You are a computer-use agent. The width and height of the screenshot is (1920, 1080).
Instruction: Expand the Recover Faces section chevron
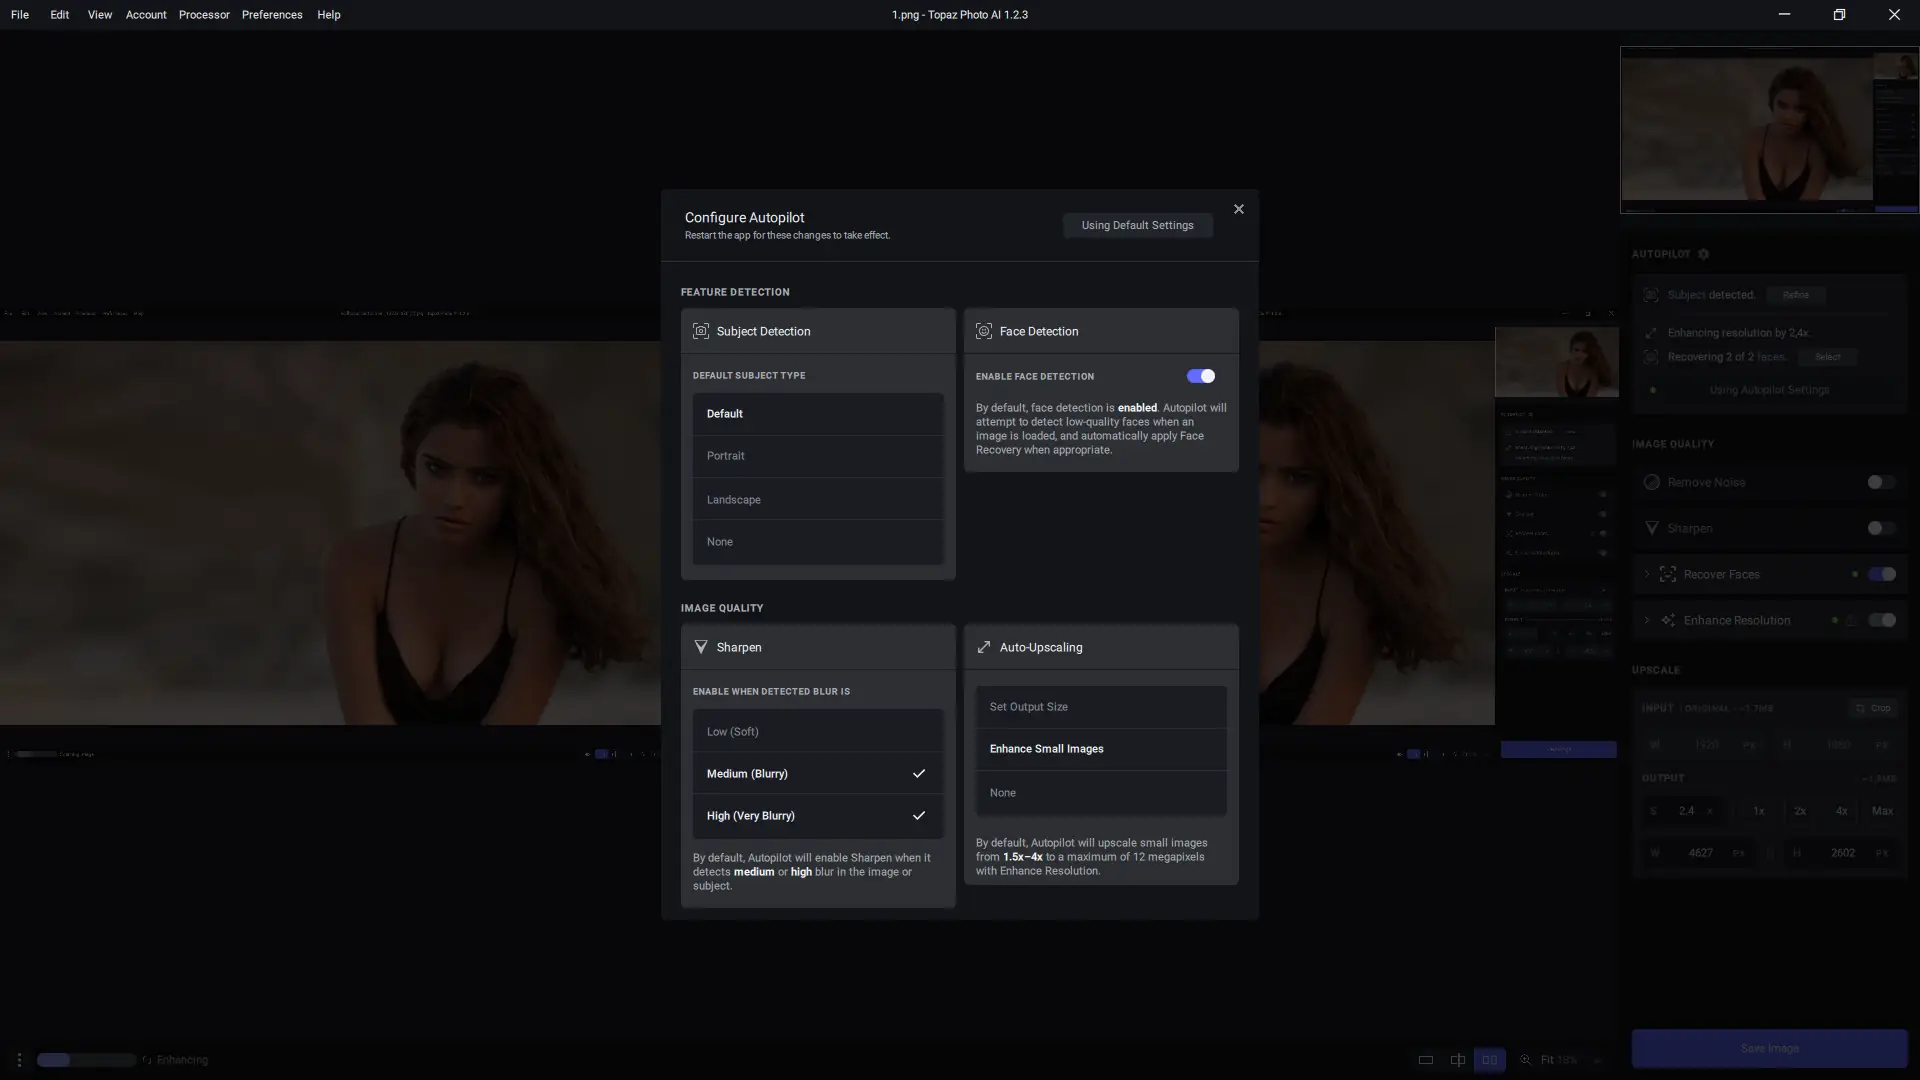click(1646, 574)
